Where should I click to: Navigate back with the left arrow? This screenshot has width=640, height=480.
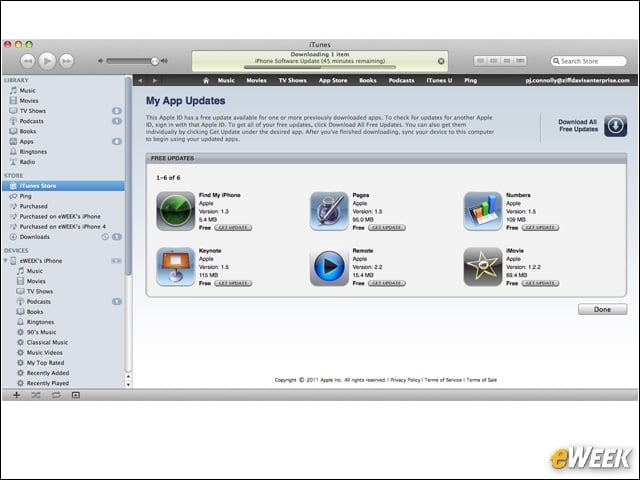(140, 80)
